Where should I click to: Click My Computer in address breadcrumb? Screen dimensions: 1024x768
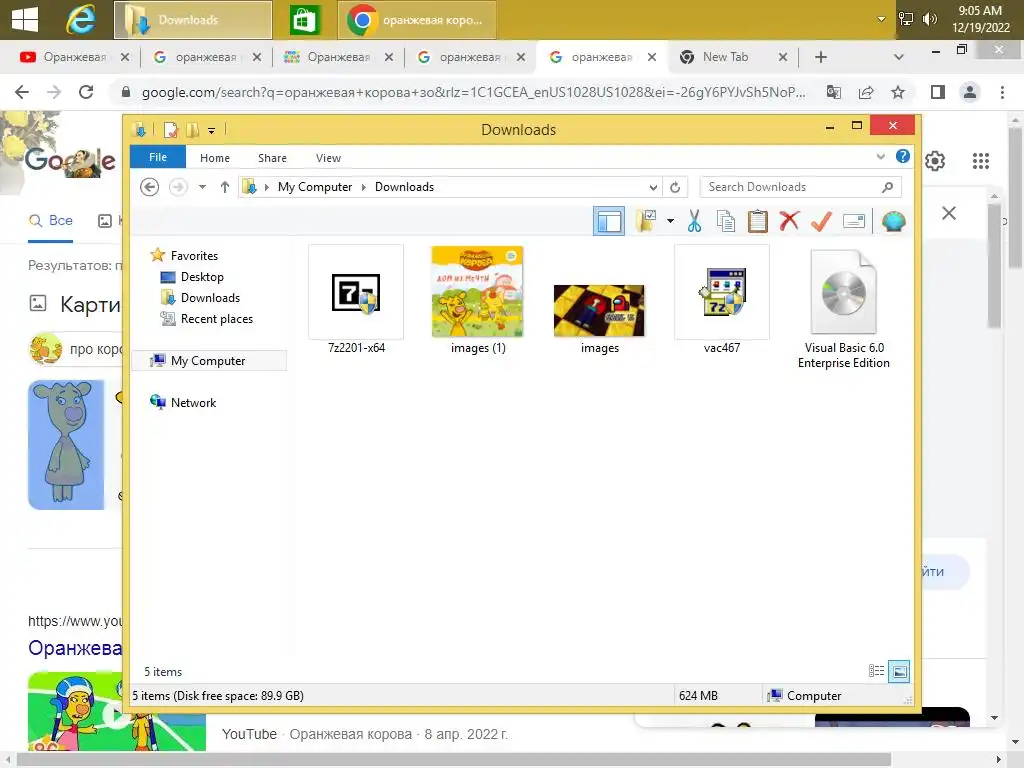coord(315,187)
